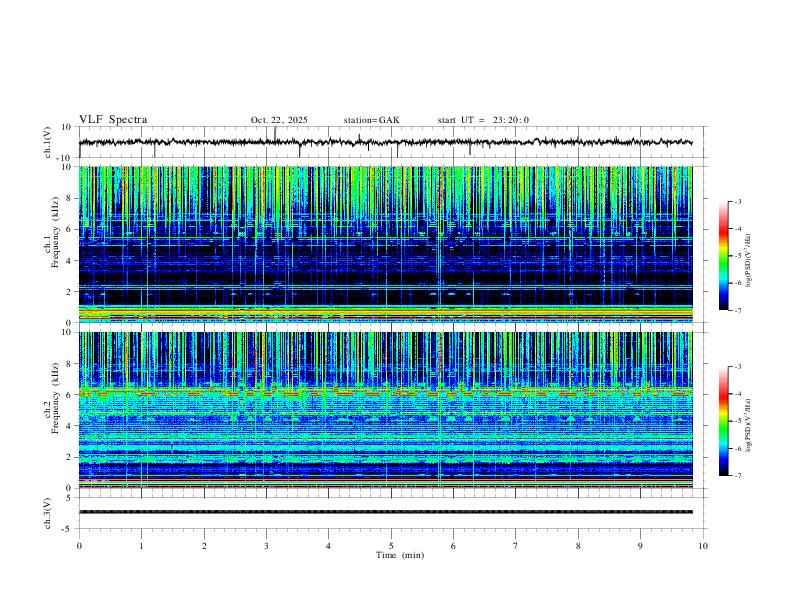The width and height of the screenshot is (792, 612).
Task: Click the "10" time axis tick label
Action: point(703,546)
